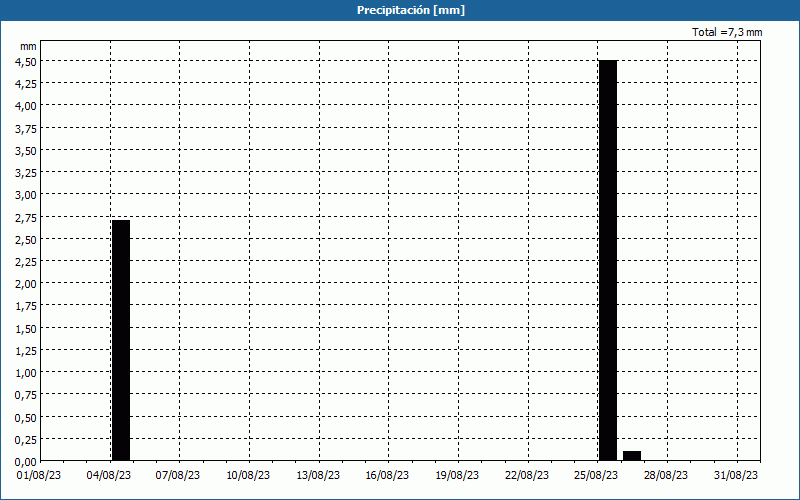Click the 22/08/23 date label
The width and height of the screenshot is (800, 500).
point(527,475)
